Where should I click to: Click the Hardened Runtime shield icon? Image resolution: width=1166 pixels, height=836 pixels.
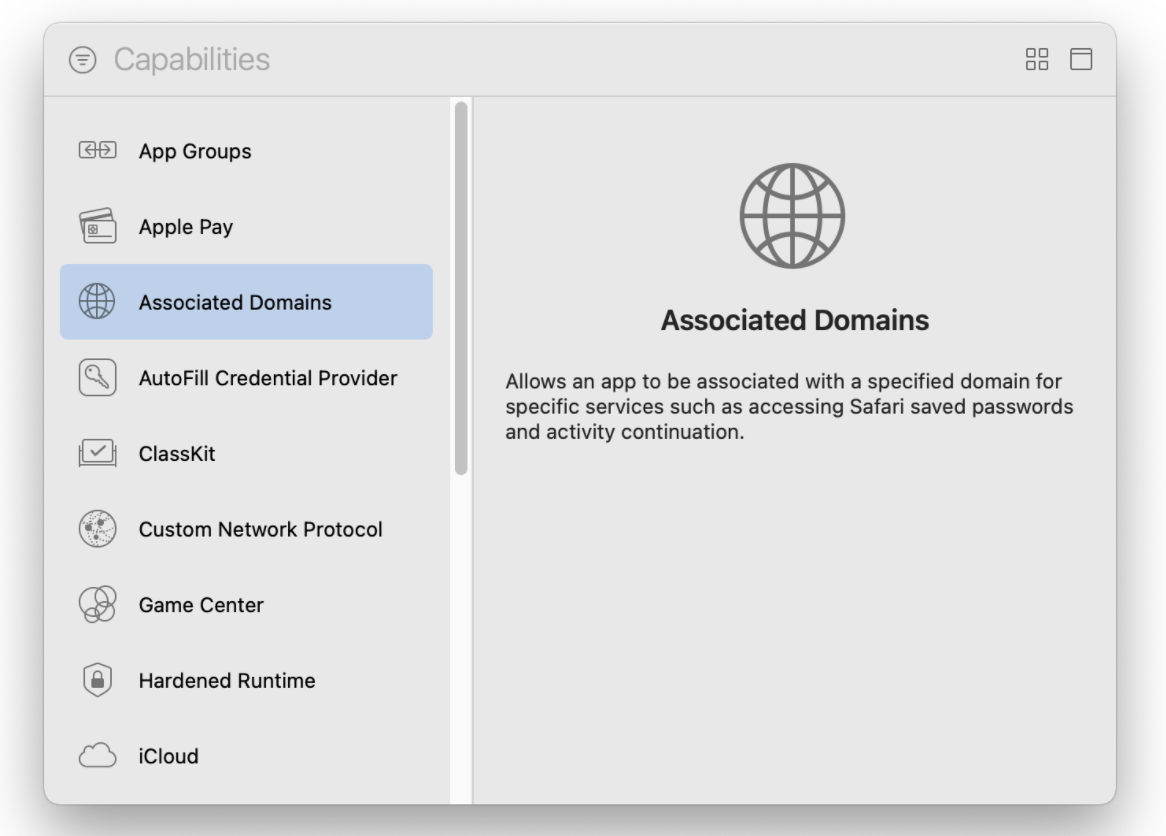(97, 680)
